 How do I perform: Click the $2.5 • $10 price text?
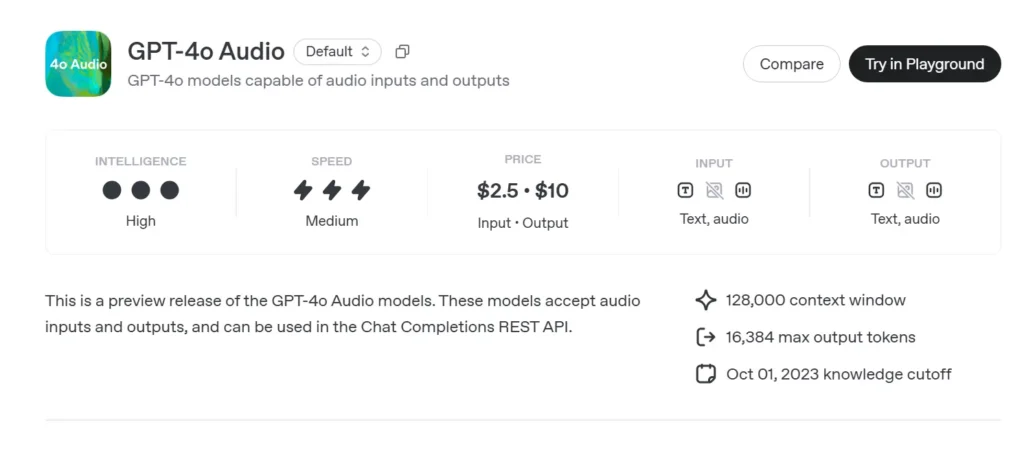click(x=523, y=191)
